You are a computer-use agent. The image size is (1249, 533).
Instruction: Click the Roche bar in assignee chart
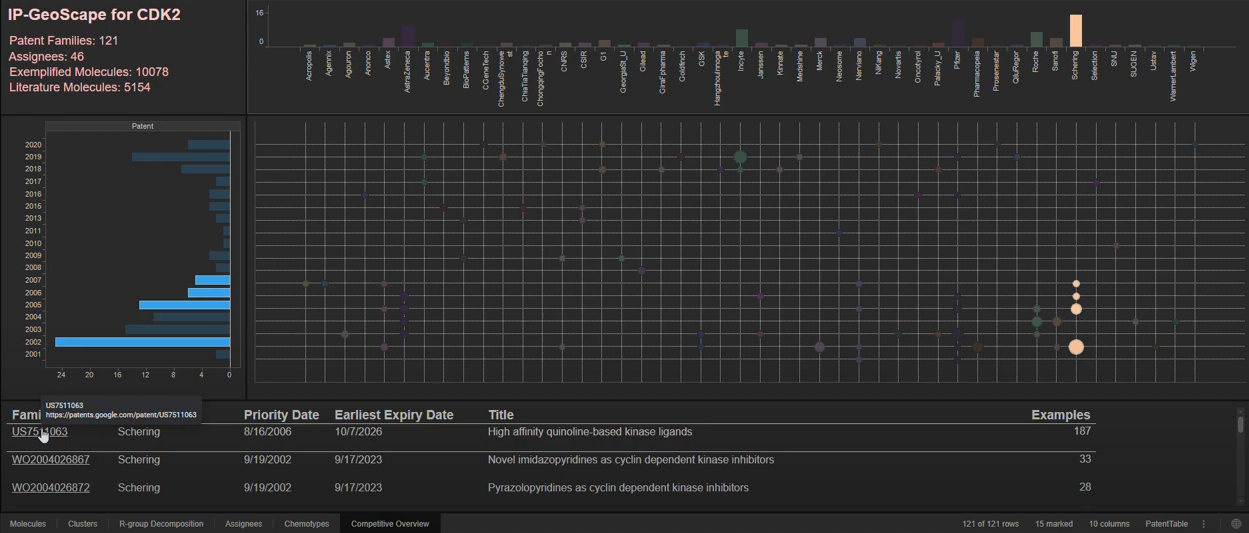(x=1037, y=40)
